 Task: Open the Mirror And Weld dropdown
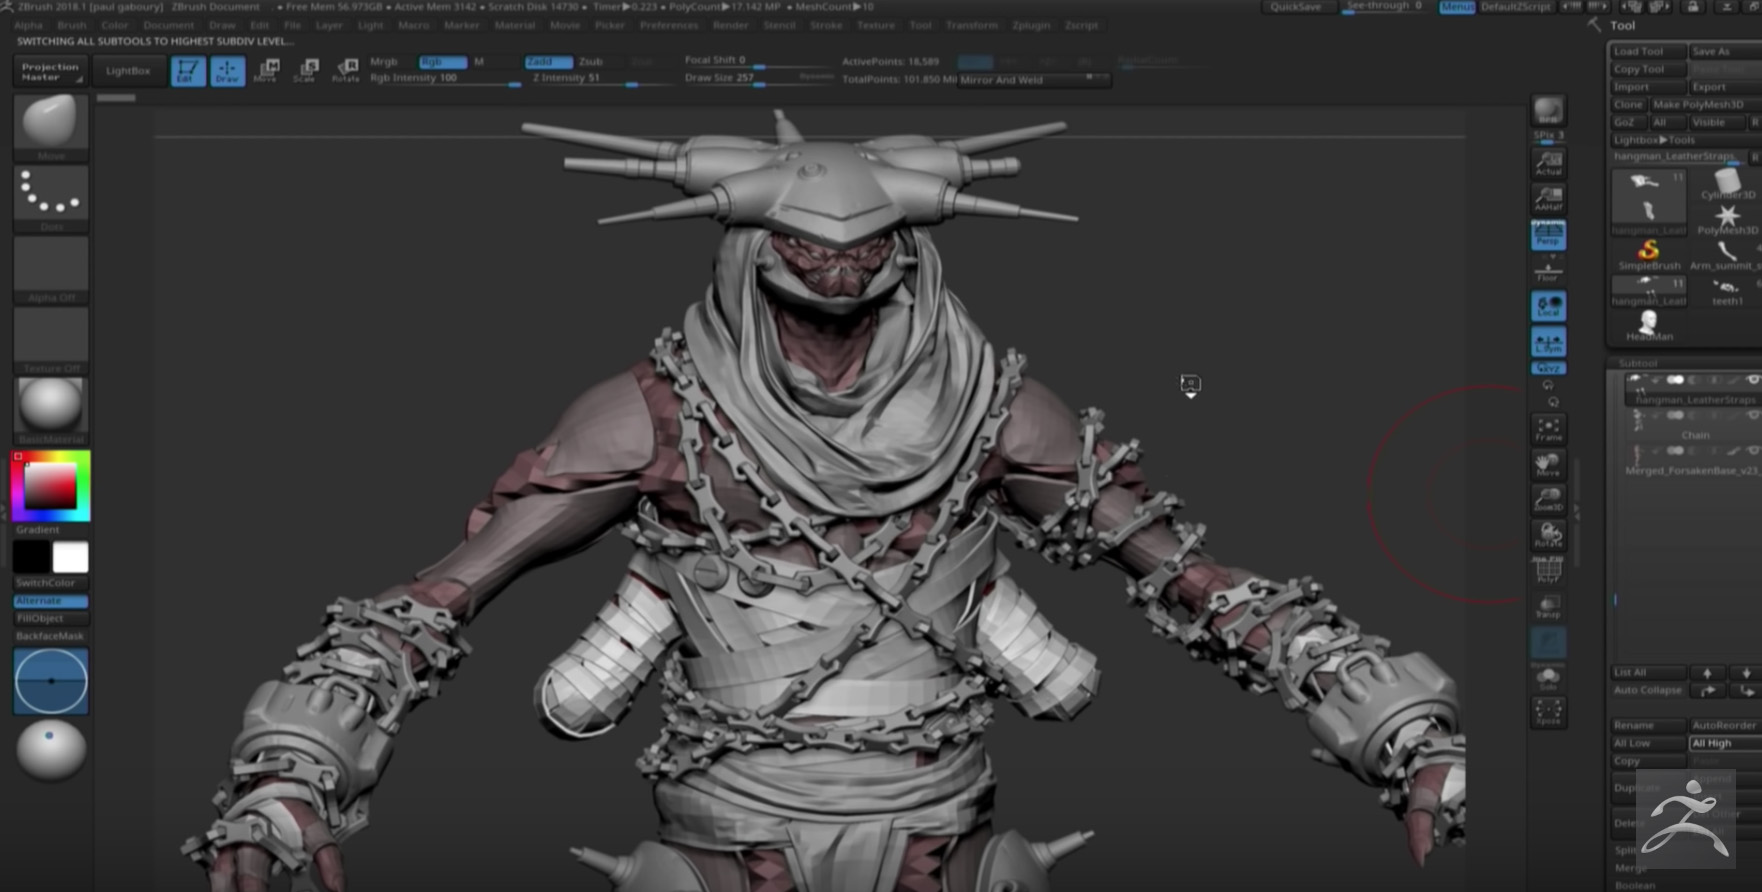[x=1033, y=79]
